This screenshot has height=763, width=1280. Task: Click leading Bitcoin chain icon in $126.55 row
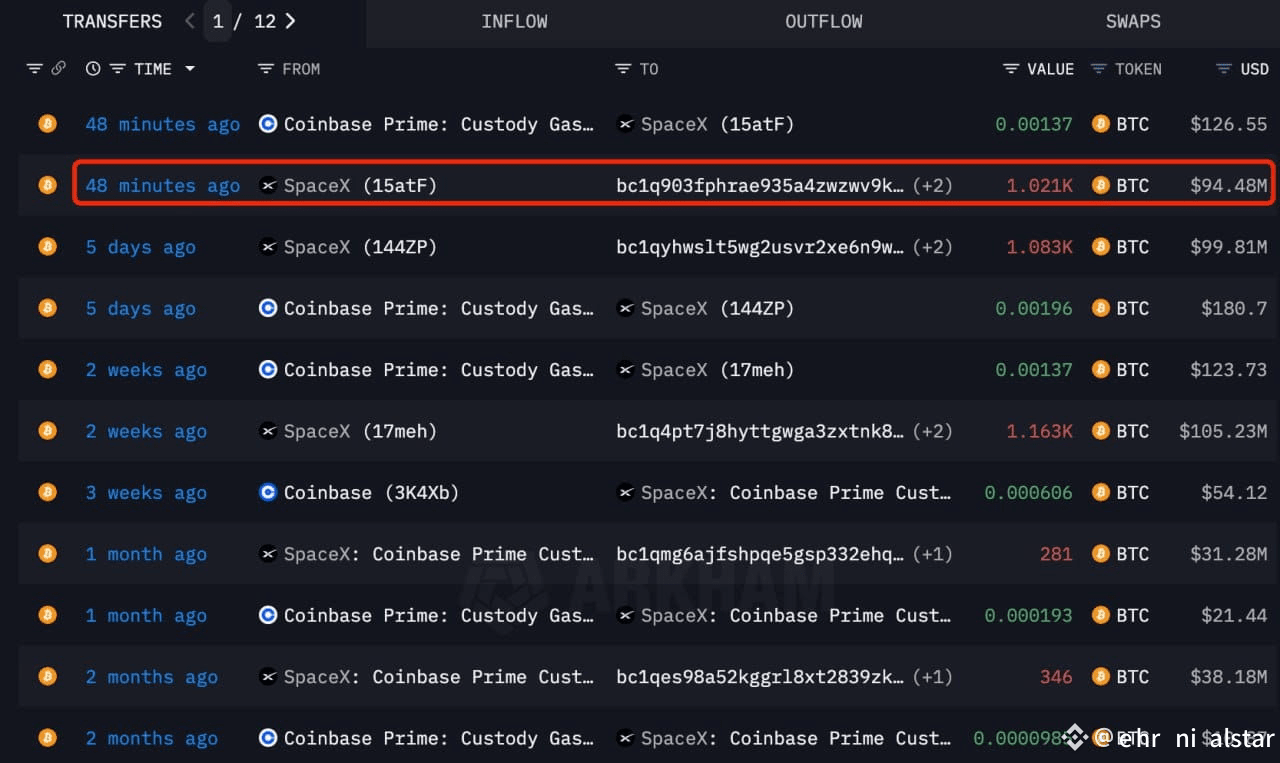pyautogui.click(x=47, y=124)
